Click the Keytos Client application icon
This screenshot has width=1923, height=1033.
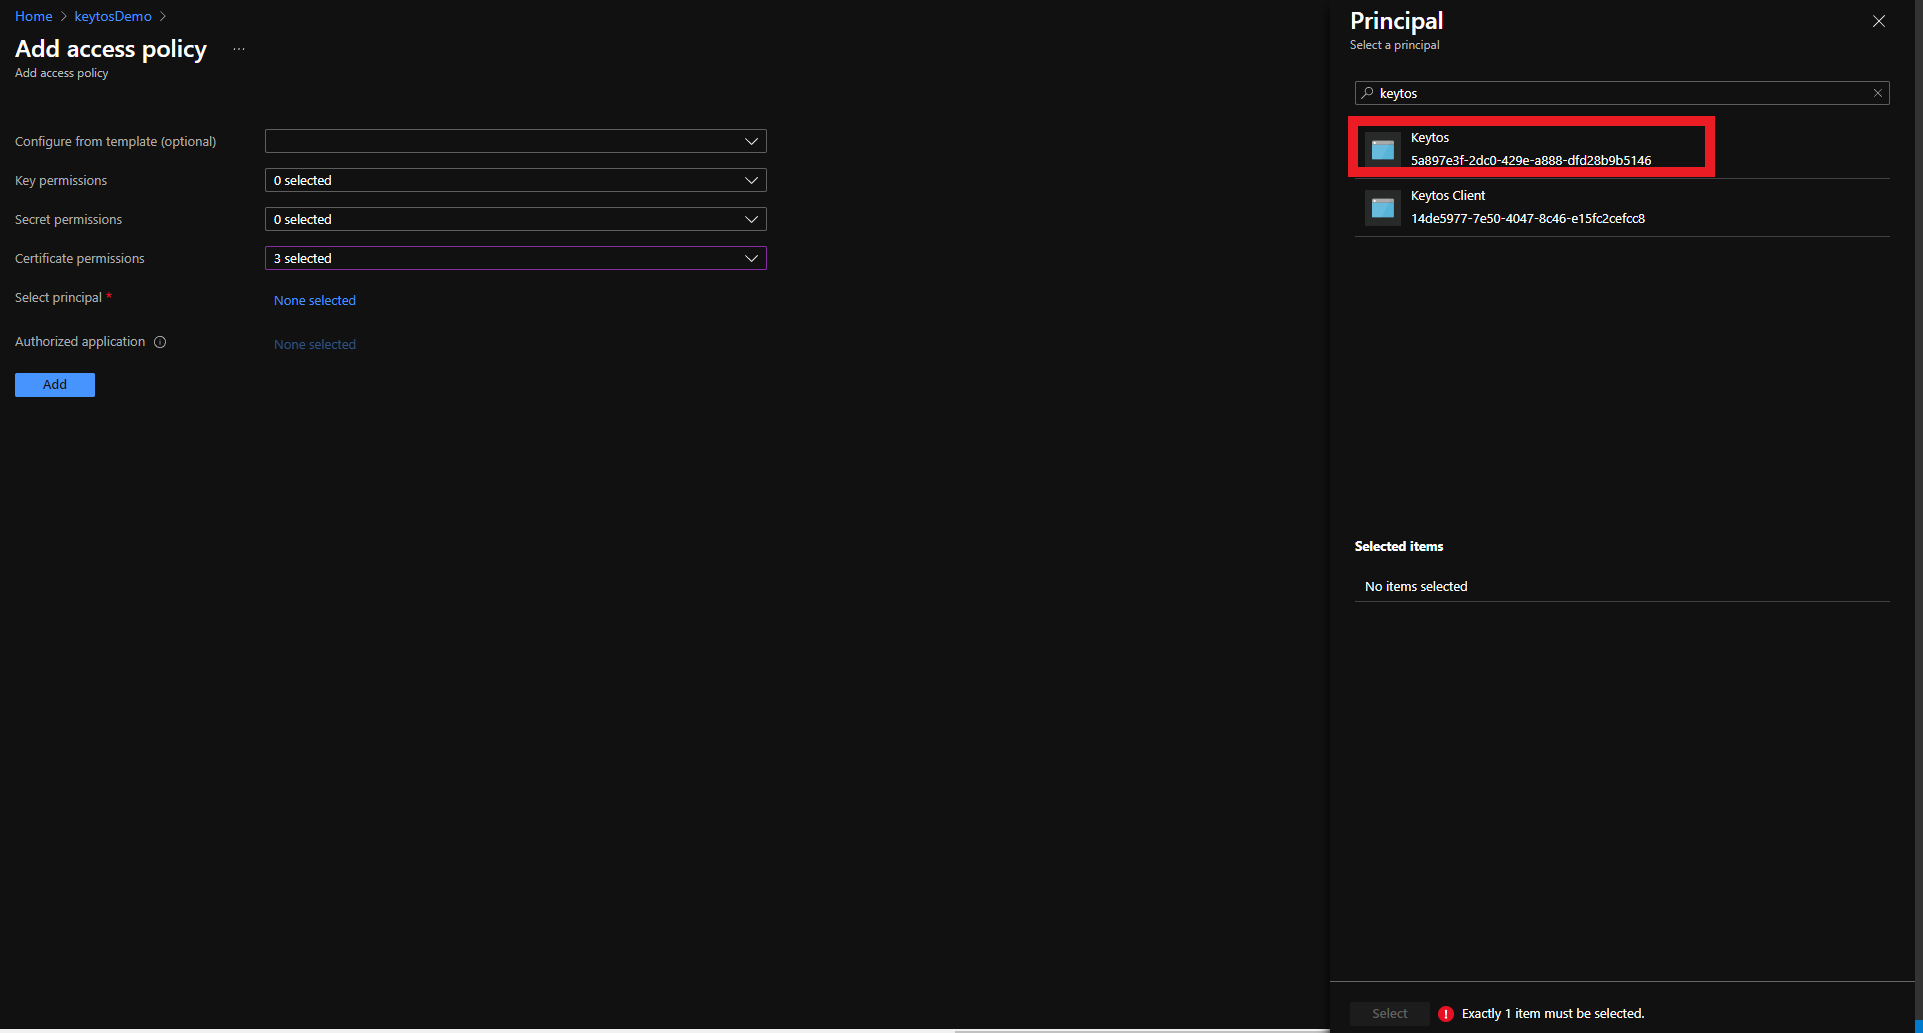pyautogui.click(x=1383, y=208)
